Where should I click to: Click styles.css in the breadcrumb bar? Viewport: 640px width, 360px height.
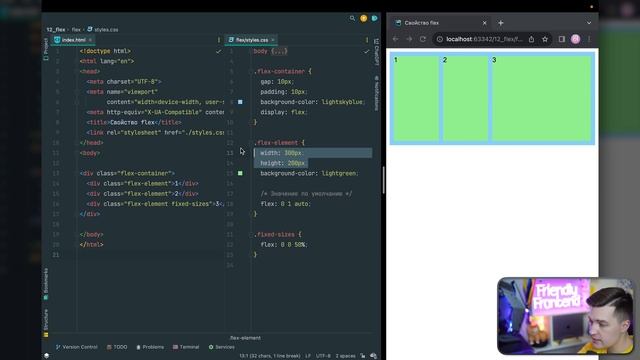point(103,29)
